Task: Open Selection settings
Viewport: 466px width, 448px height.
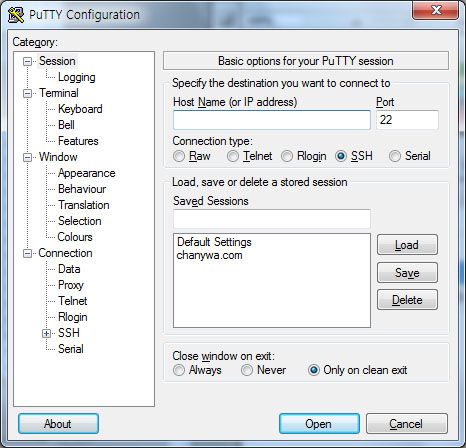Action: 80,221
